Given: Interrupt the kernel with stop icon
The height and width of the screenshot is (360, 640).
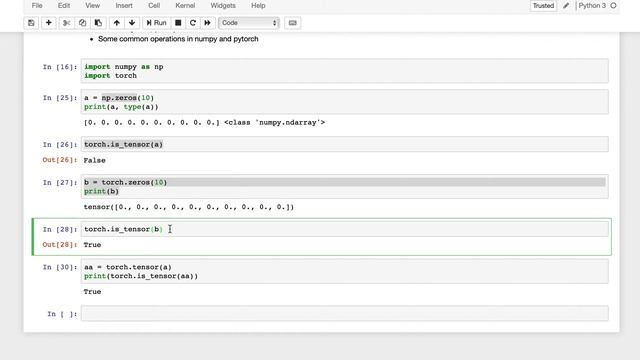Looking at the screenshot, I should coord(178,23).
